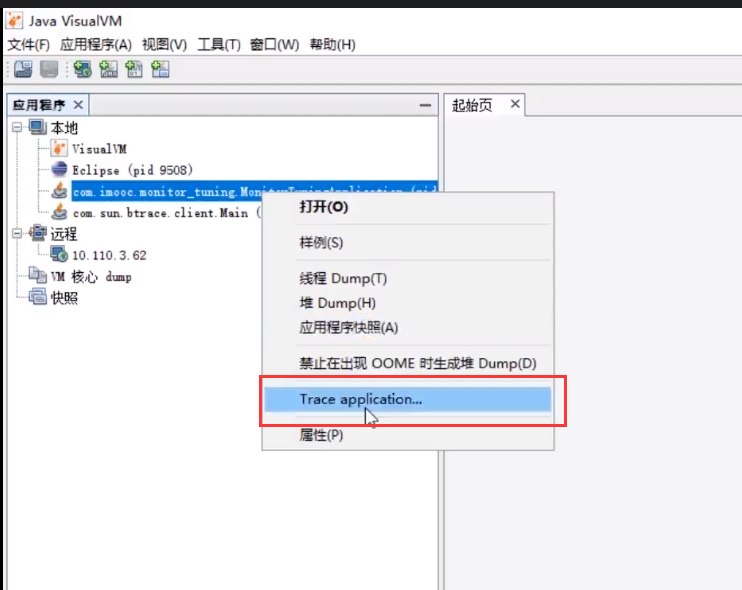The width and height of the screenshot is (742, 590).
Task: Select Eclipse (pid 9508) tree item
Action: pyautogui.click(x=132, y=170)
